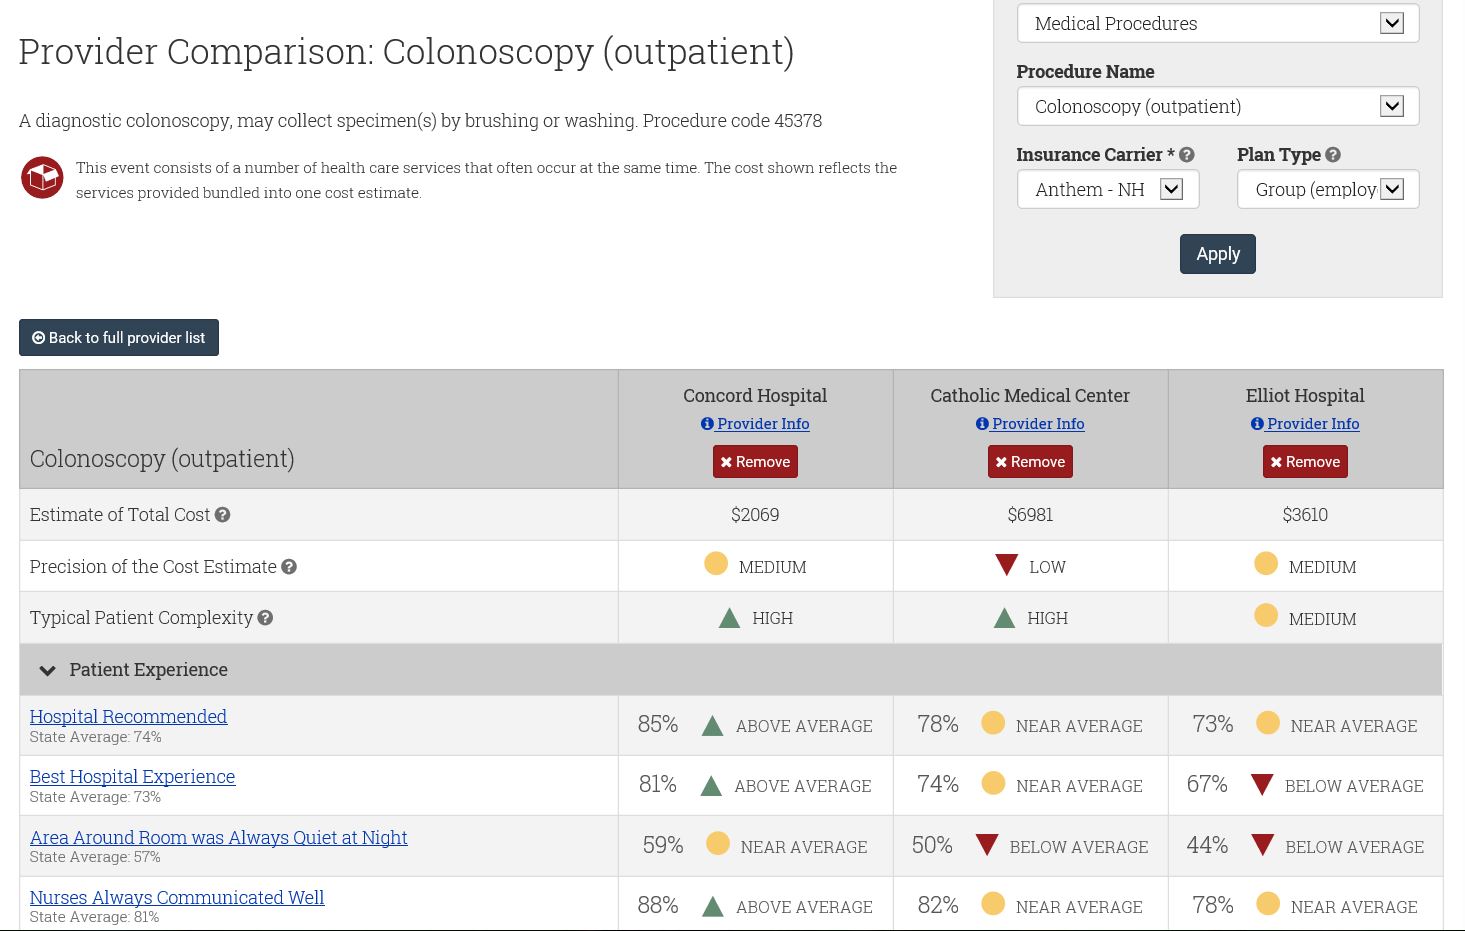This screenshot has width=1465, height=931.
Task: Open the Plan Type Group dropdown
Action: (1327, 190)
